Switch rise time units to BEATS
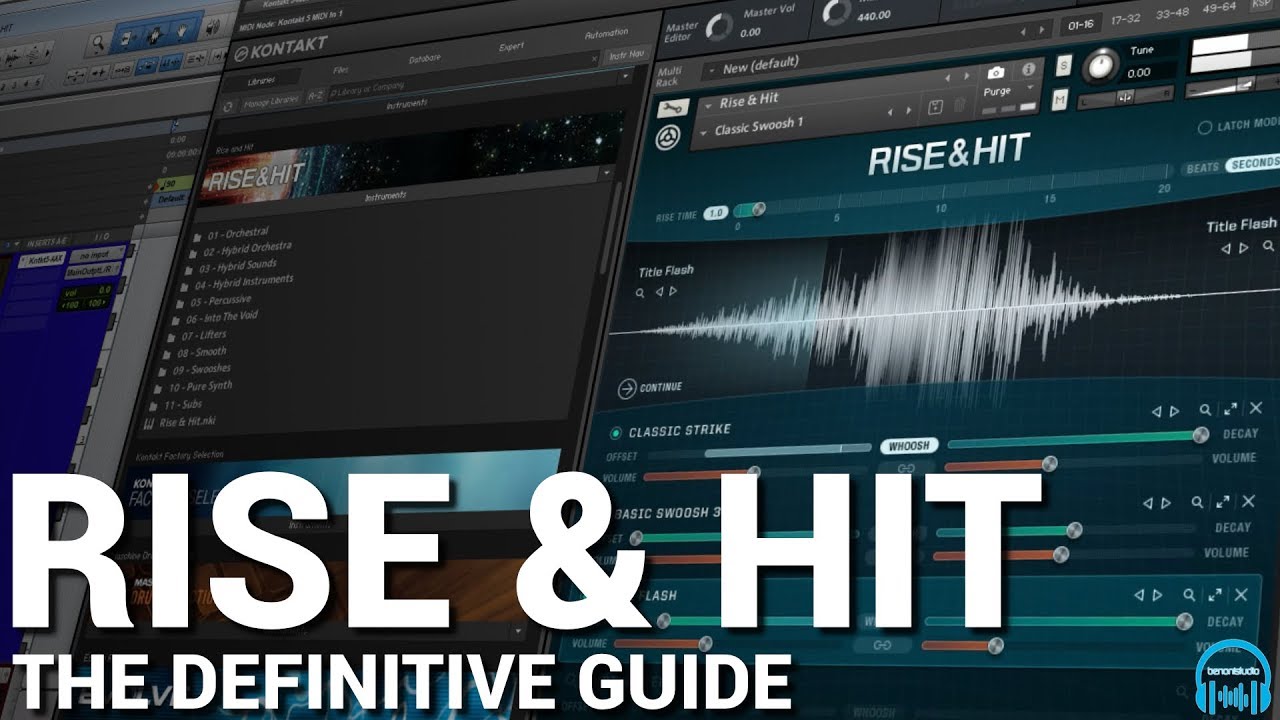Image resolution: width=1280 pixels, height=720 pixels. tap(1202, 168)
